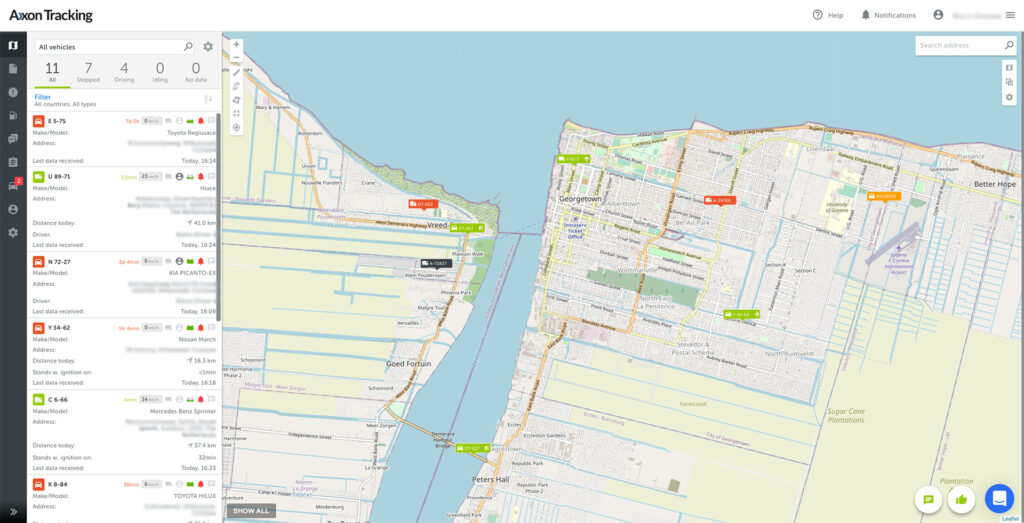This screenshot has height=523, width=1024.
Task: Zoom in on the map
Action: 236,44
